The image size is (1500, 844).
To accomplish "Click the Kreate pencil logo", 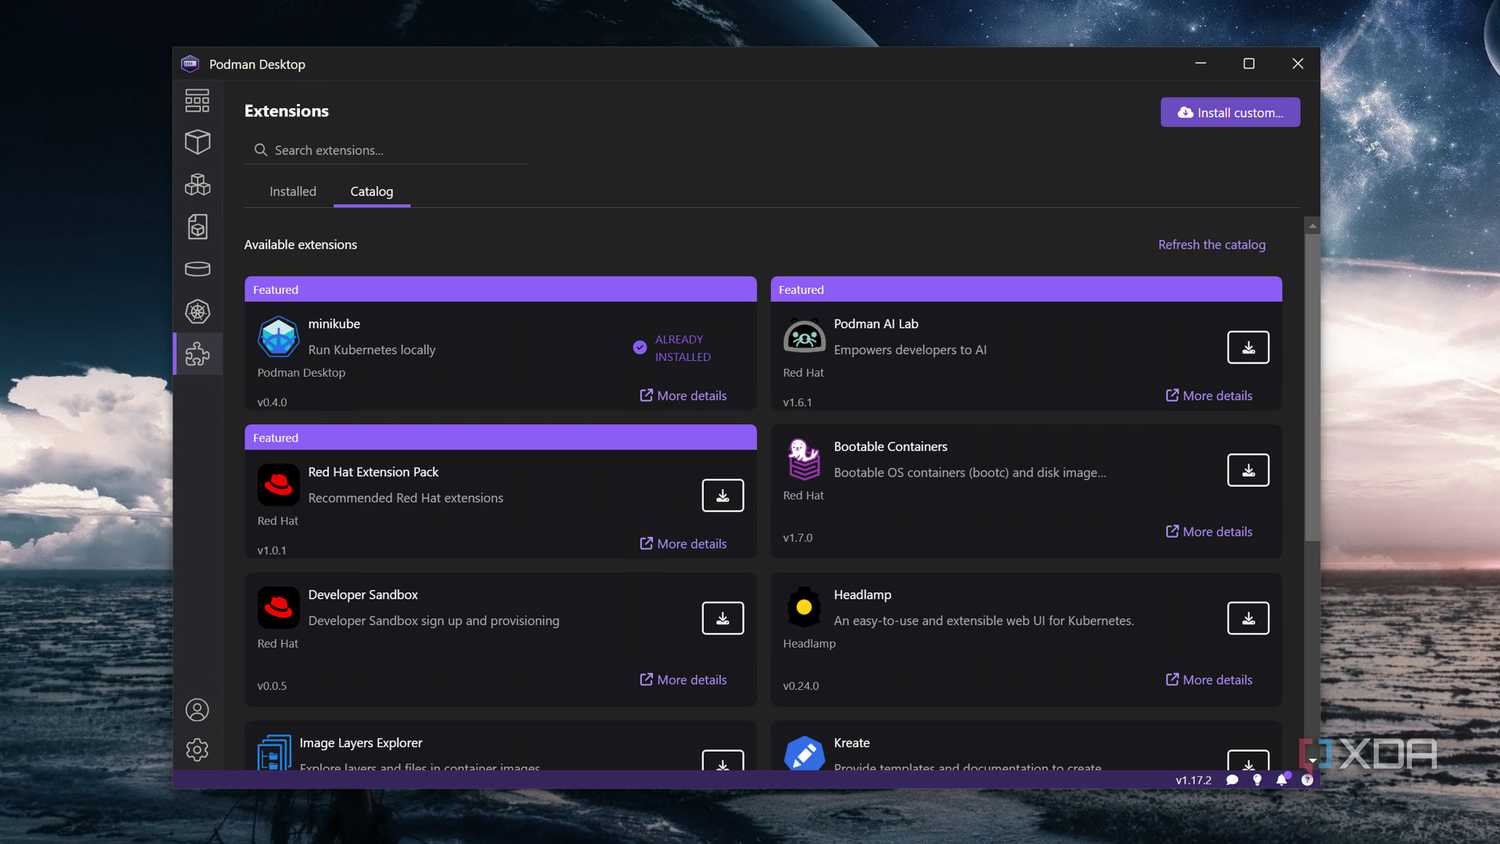I will point(804,754).
